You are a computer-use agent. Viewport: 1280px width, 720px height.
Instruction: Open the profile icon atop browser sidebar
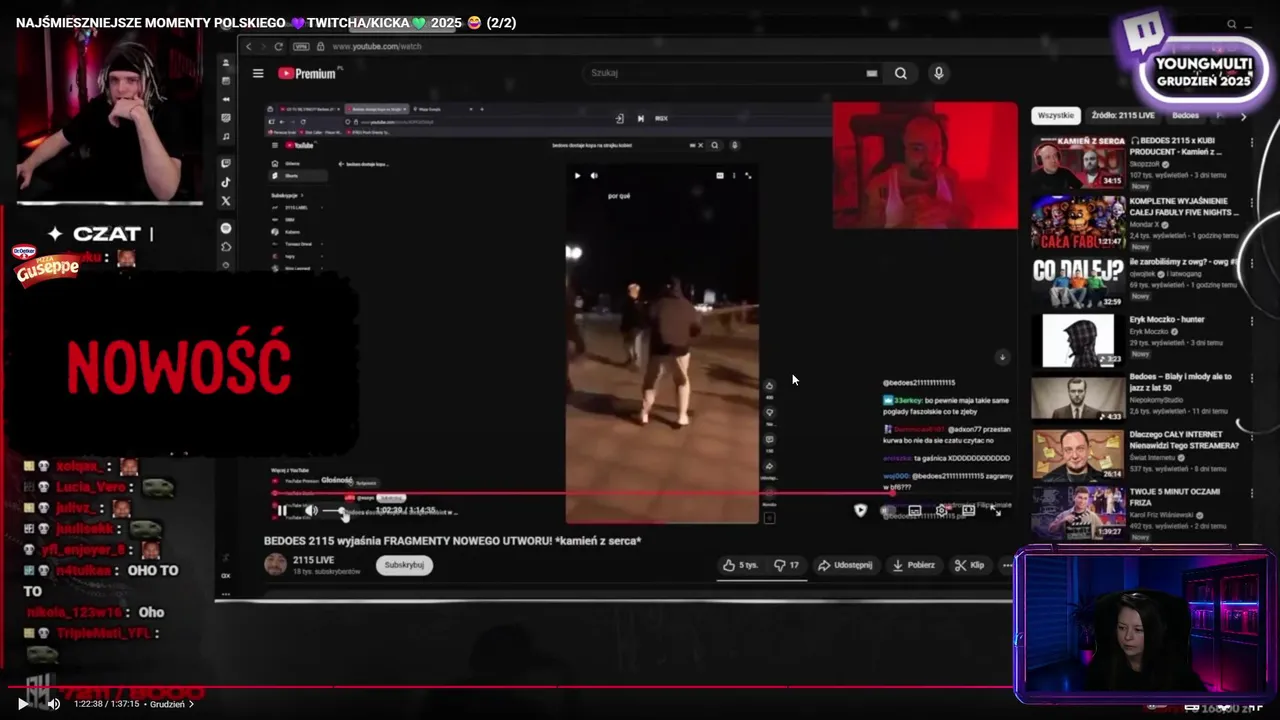[226, 62]
